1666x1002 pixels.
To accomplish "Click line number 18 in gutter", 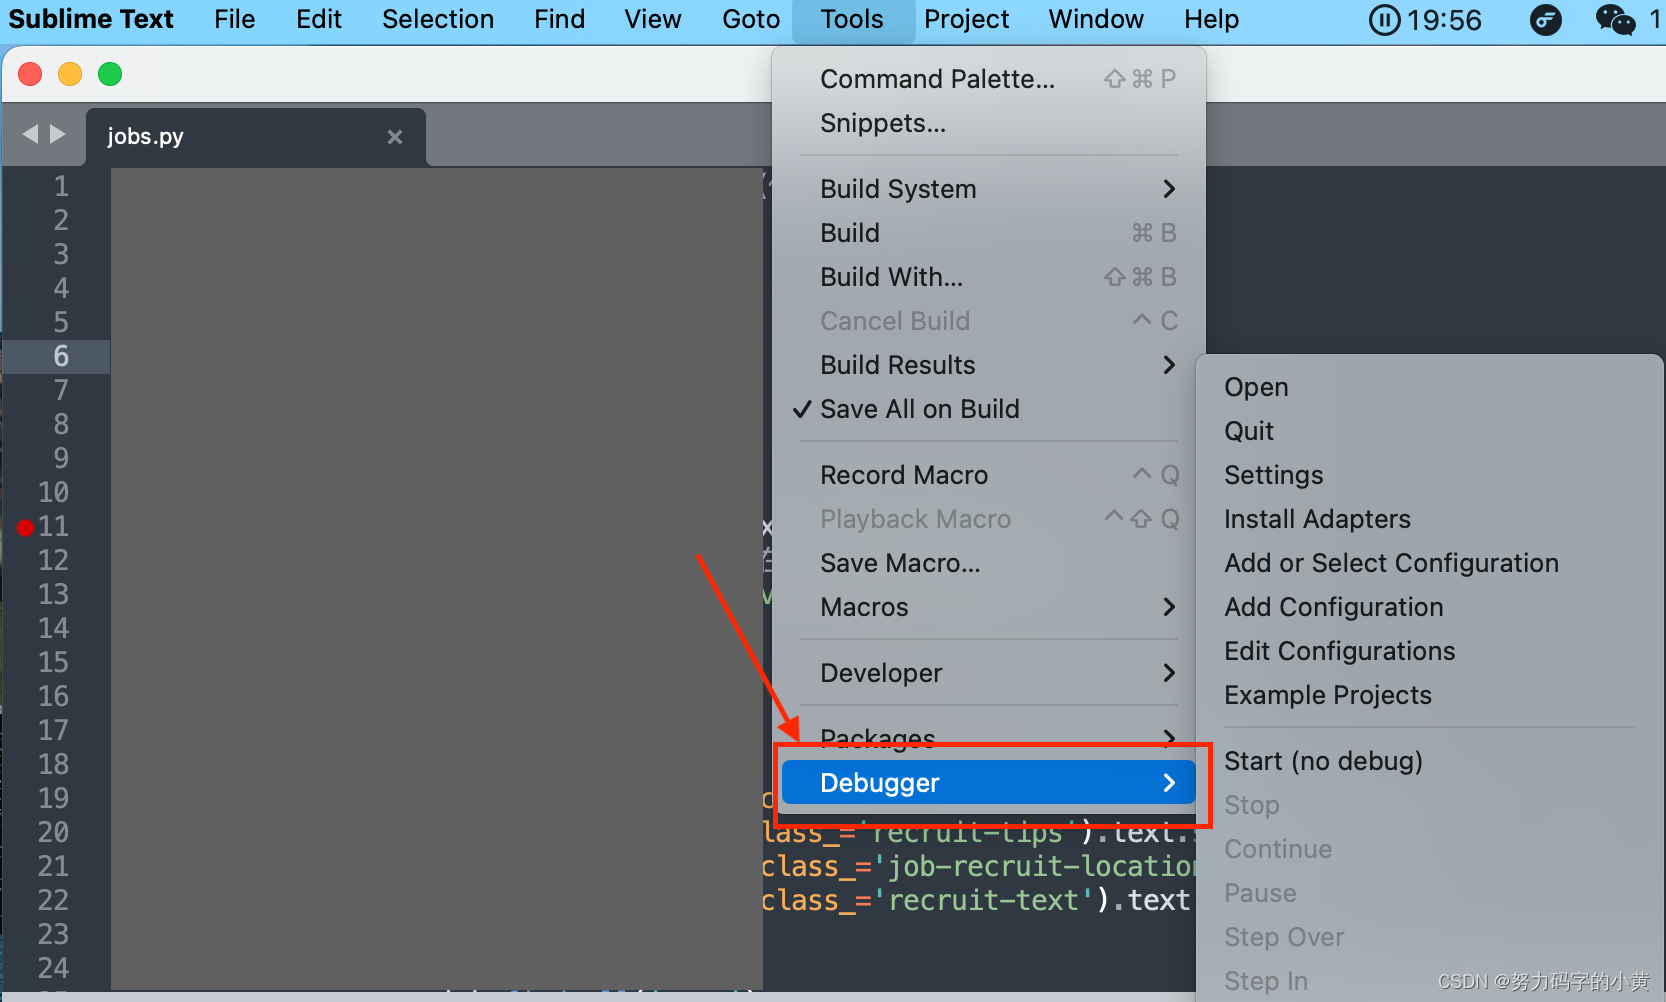I will tap(53, 765).
